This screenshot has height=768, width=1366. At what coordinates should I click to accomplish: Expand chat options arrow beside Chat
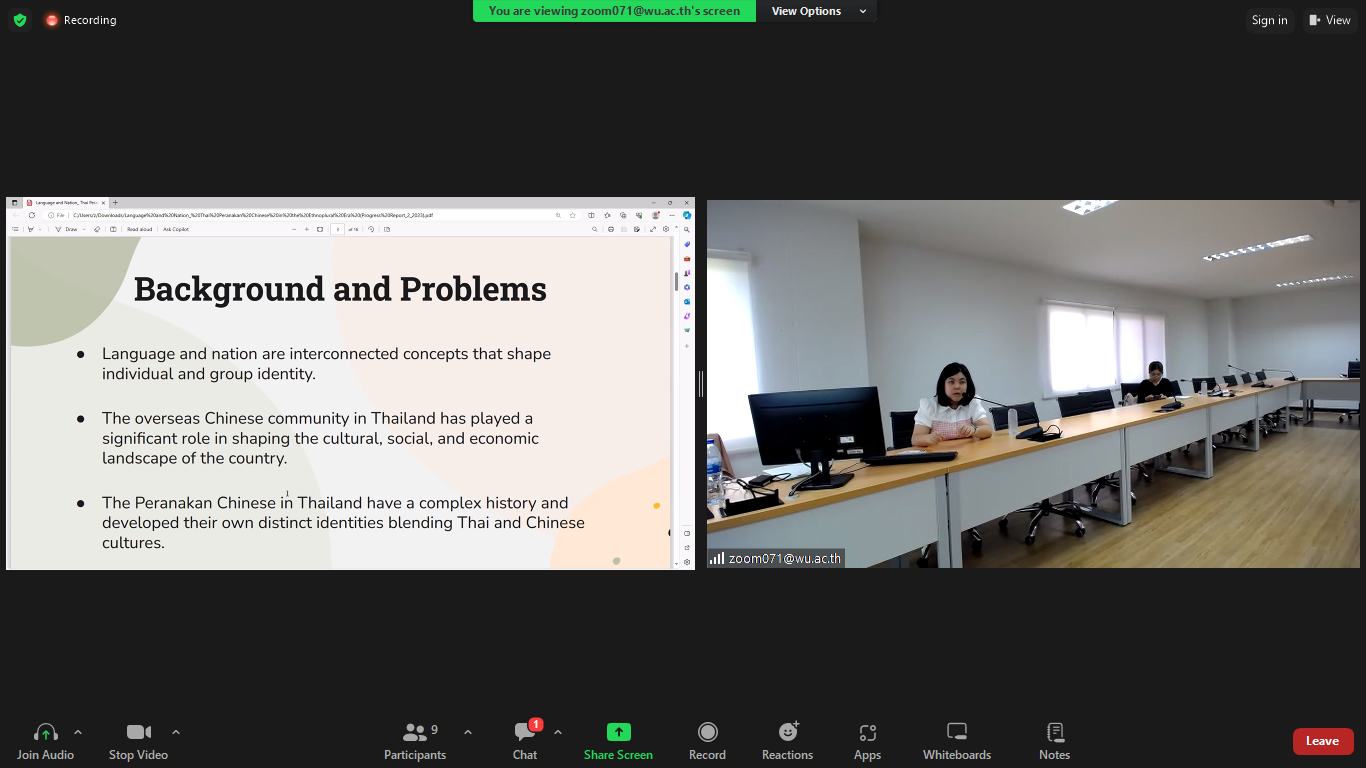[558, 732]
